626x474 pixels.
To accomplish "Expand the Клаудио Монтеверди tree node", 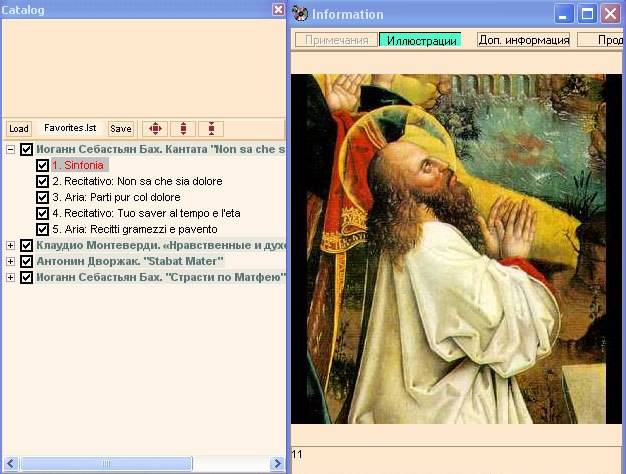I will click(x=11, y=246).
